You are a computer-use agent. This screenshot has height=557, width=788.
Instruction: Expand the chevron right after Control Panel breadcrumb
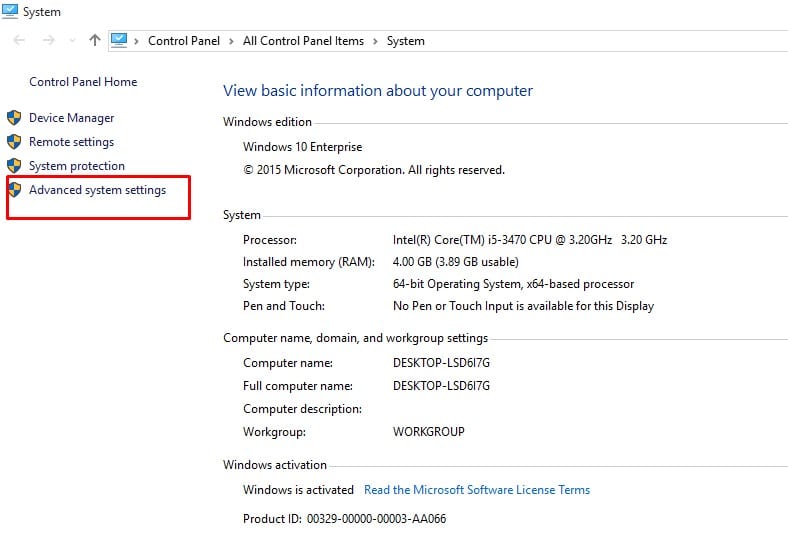point(233,41)
